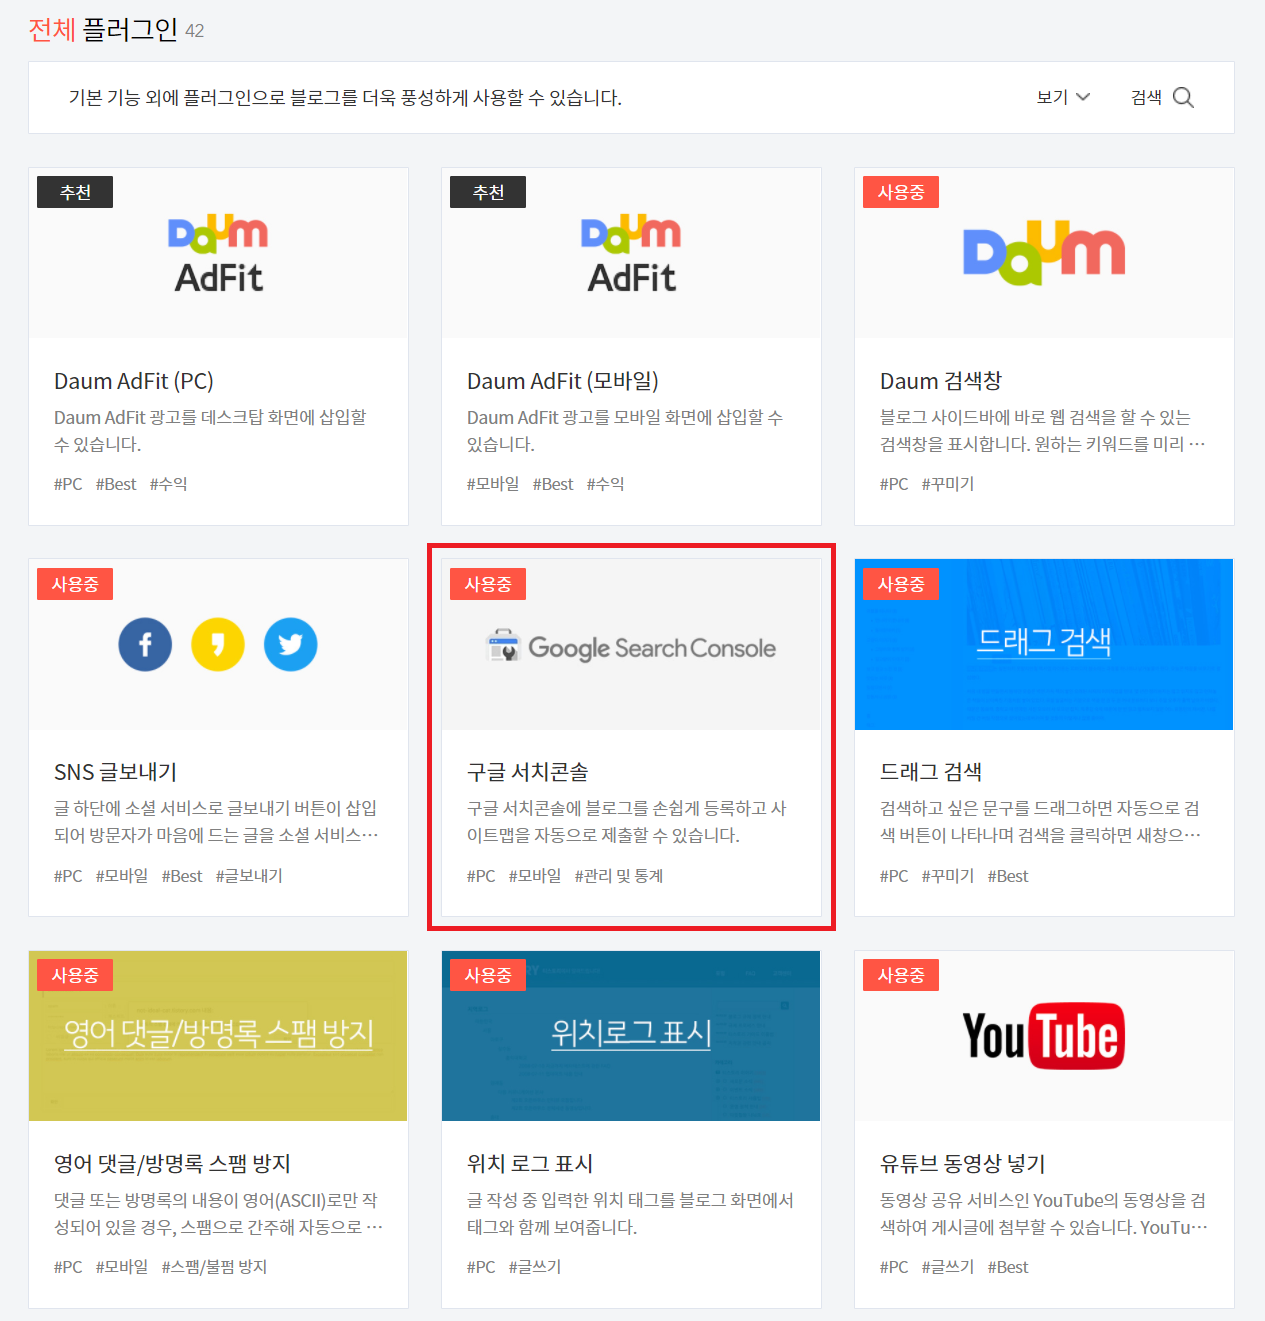Click #관리 및 통계 tag under 구글 서치콘솔

click(x=619, y=876)
